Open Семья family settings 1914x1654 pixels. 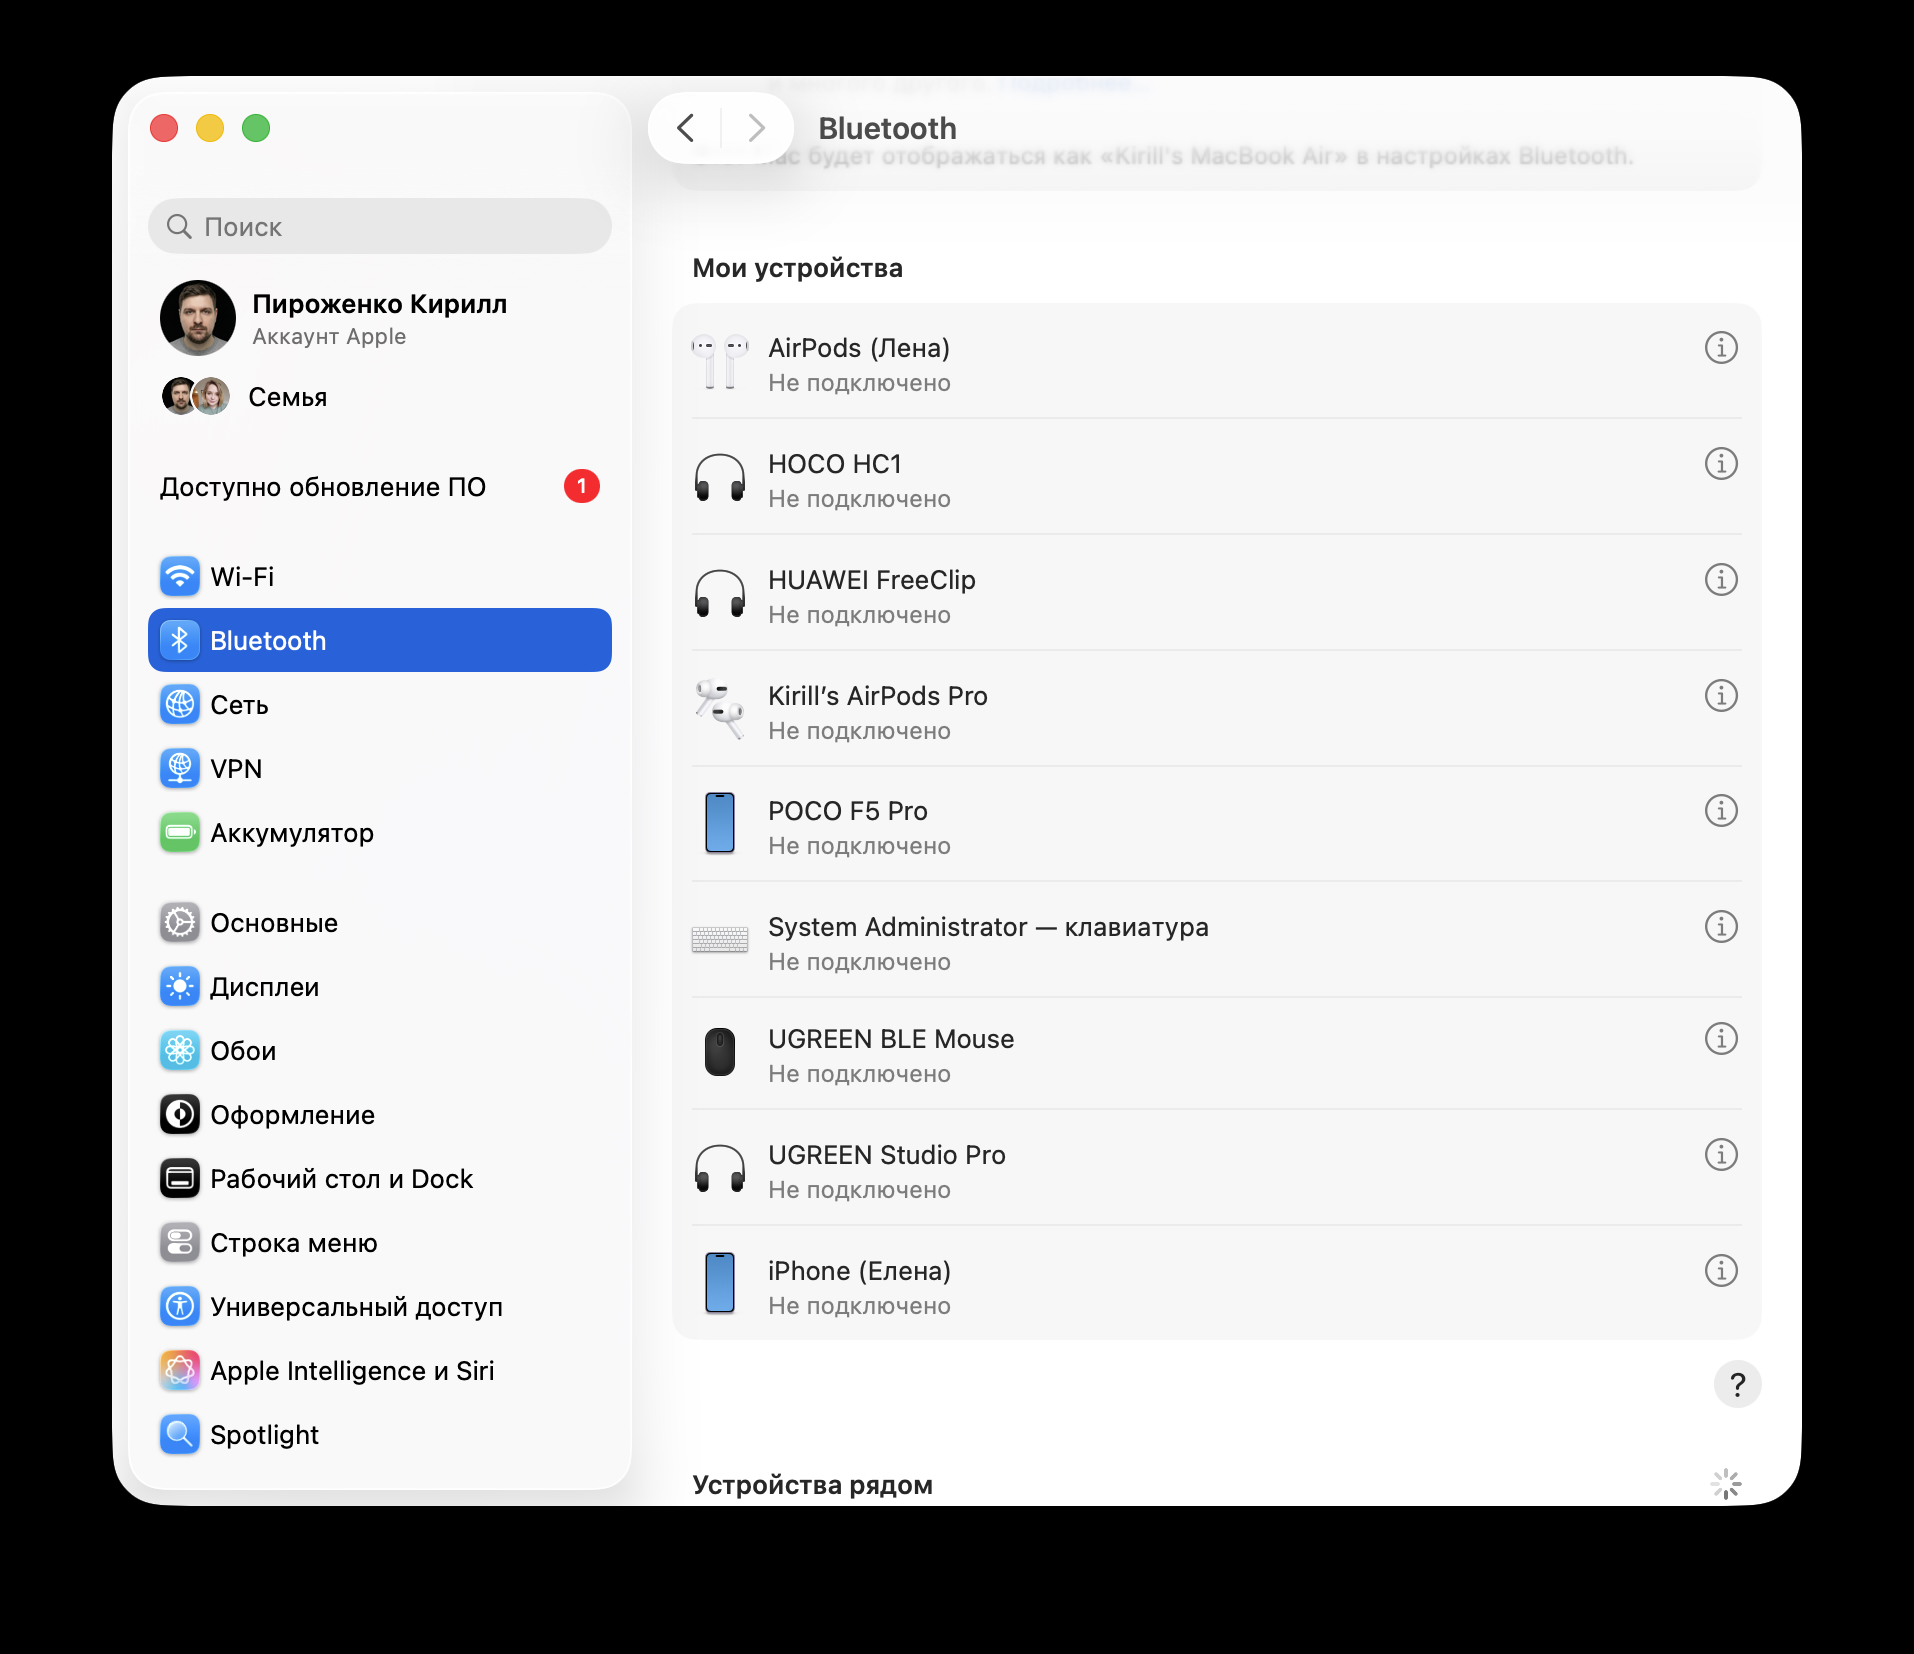(380, 397)
